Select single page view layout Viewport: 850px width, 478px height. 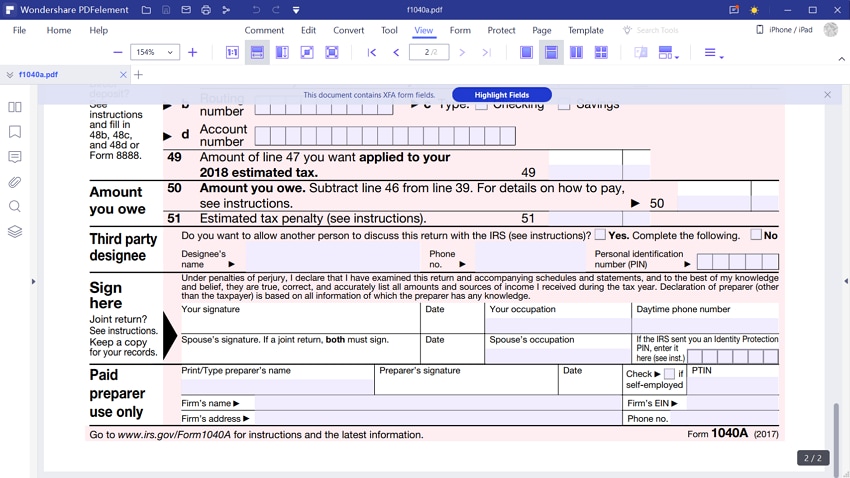pyautogui.click(x=526, y=53)
